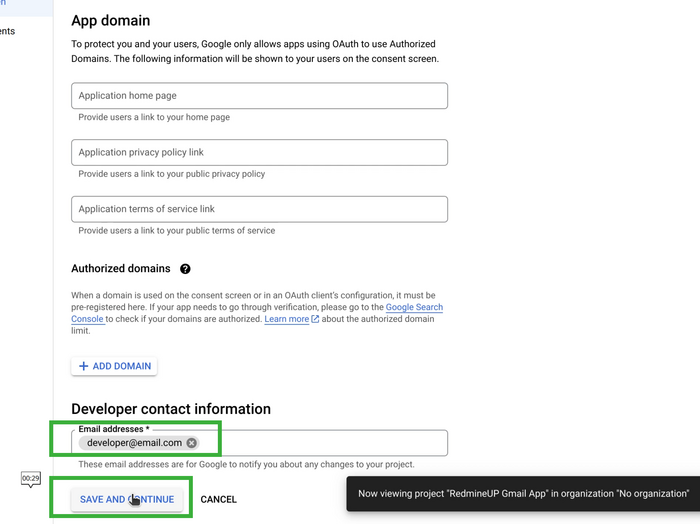
Task: Select the developer@email.com chip text
Action: (x=134, y=443)
